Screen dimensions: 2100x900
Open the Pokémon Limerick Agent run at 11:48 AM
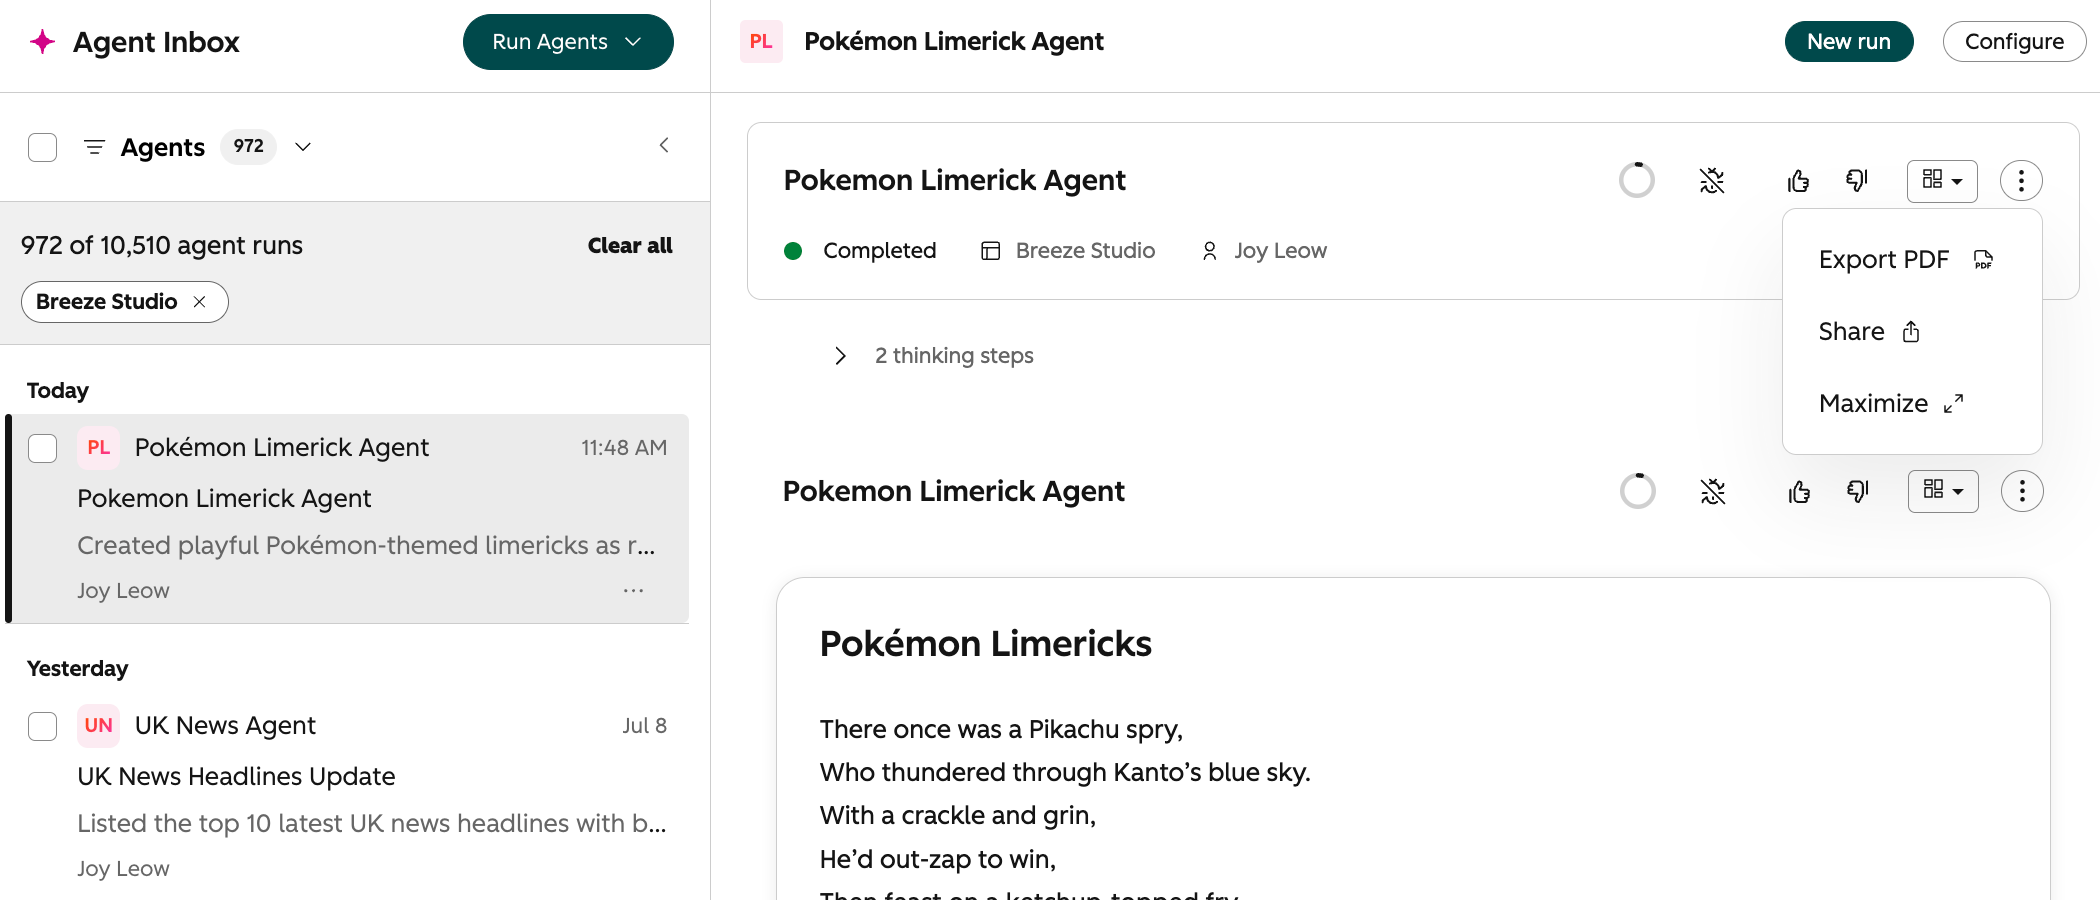click(x=349, y=519)
